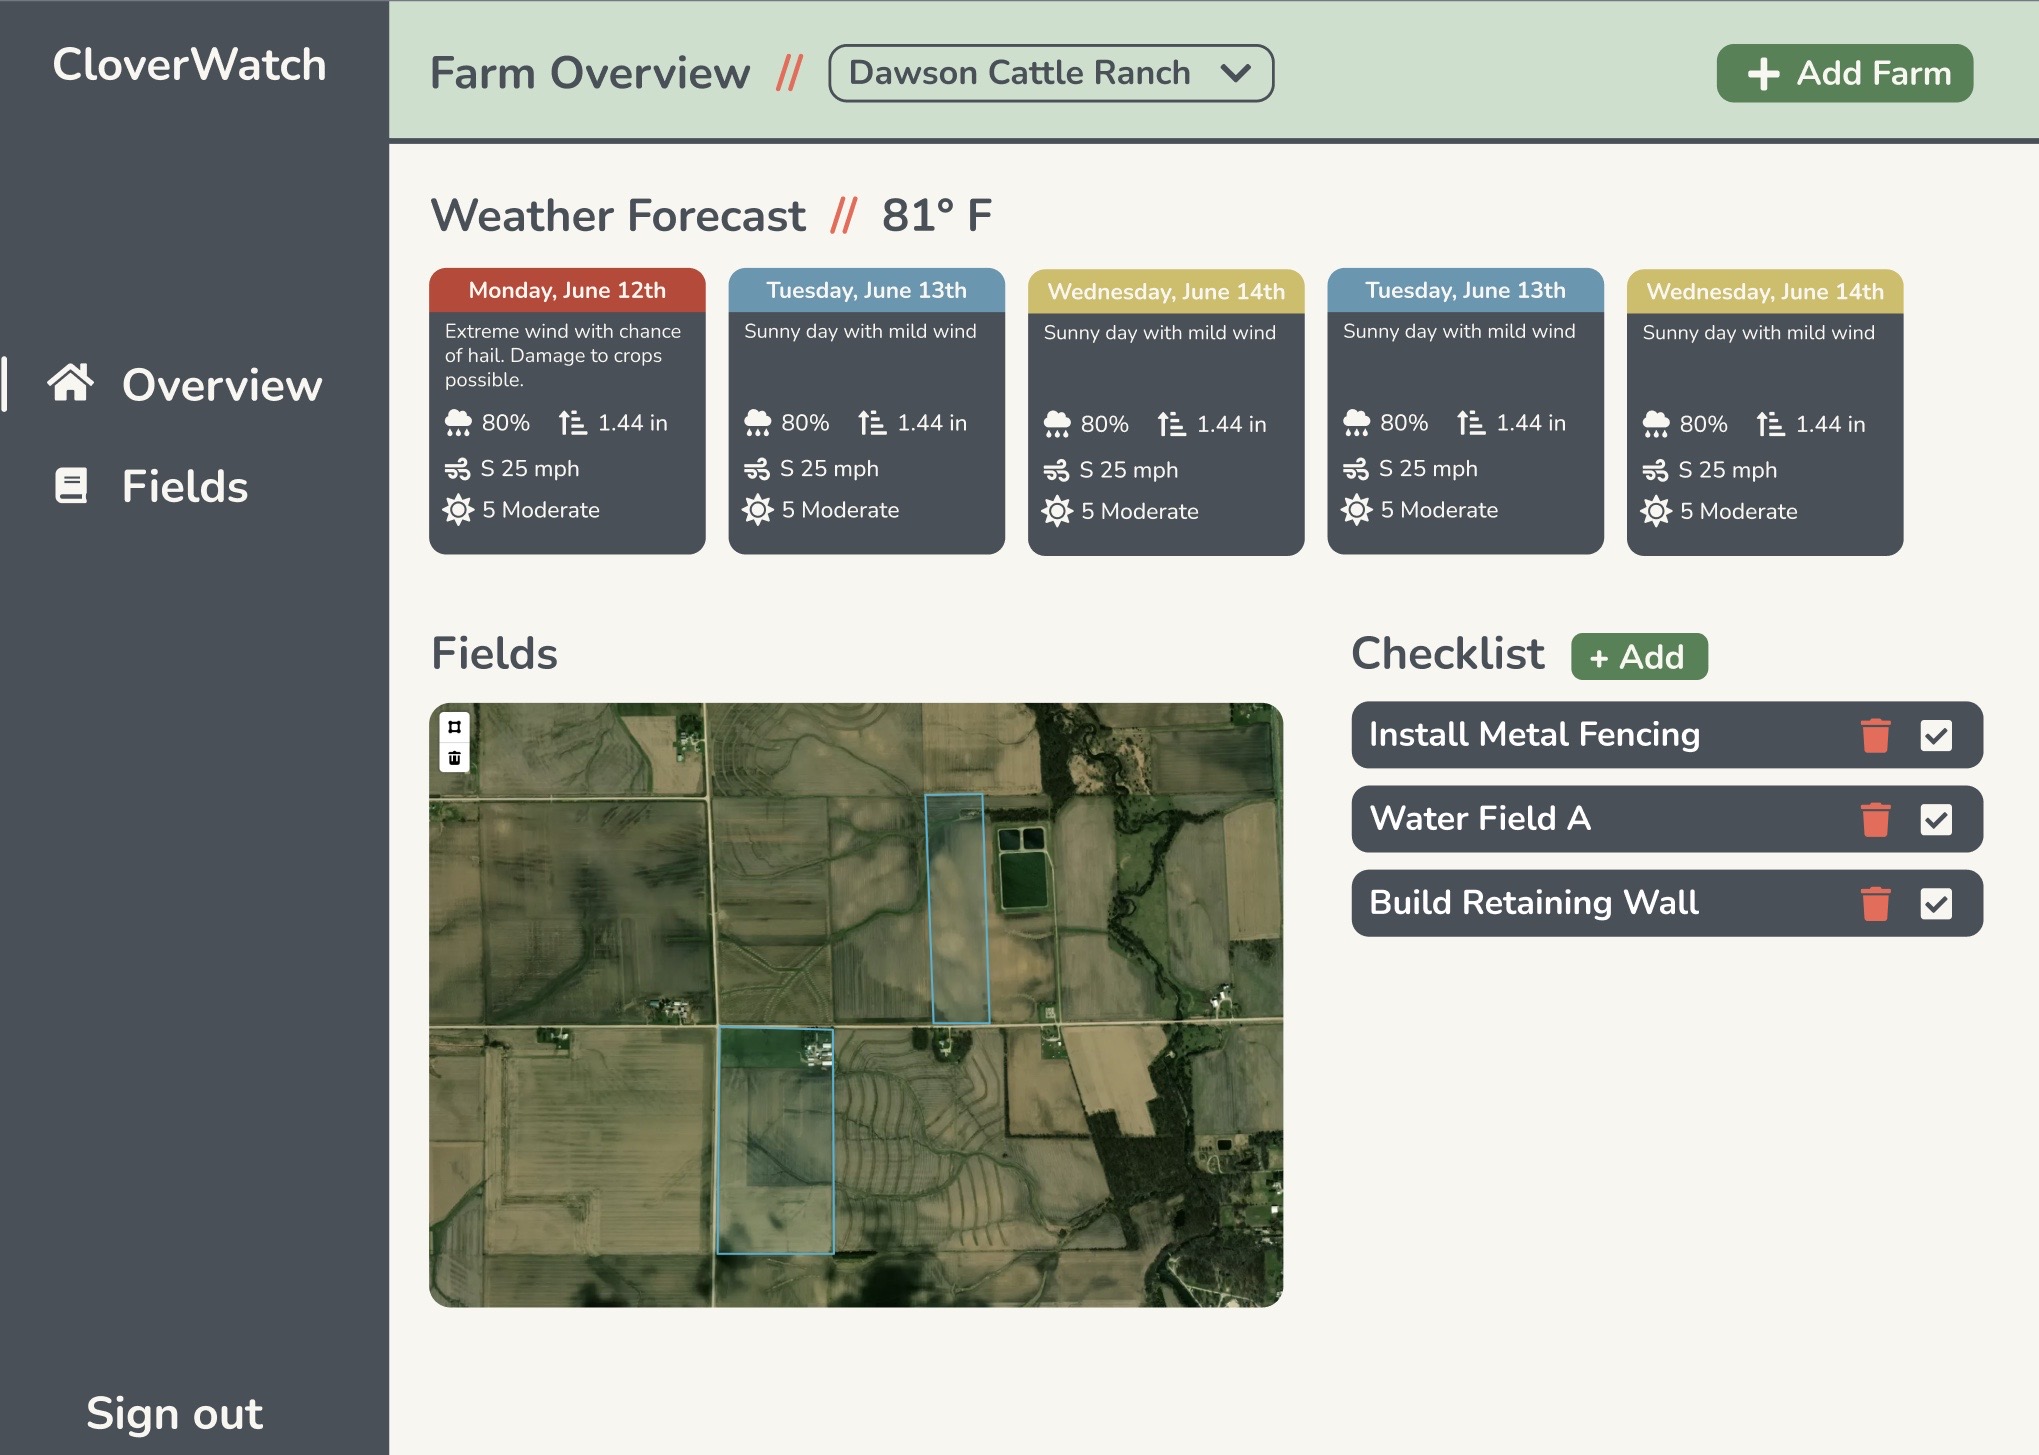Click the polygon draw tool on map
Screen dimensions: 2039x1455
(454, 727)
